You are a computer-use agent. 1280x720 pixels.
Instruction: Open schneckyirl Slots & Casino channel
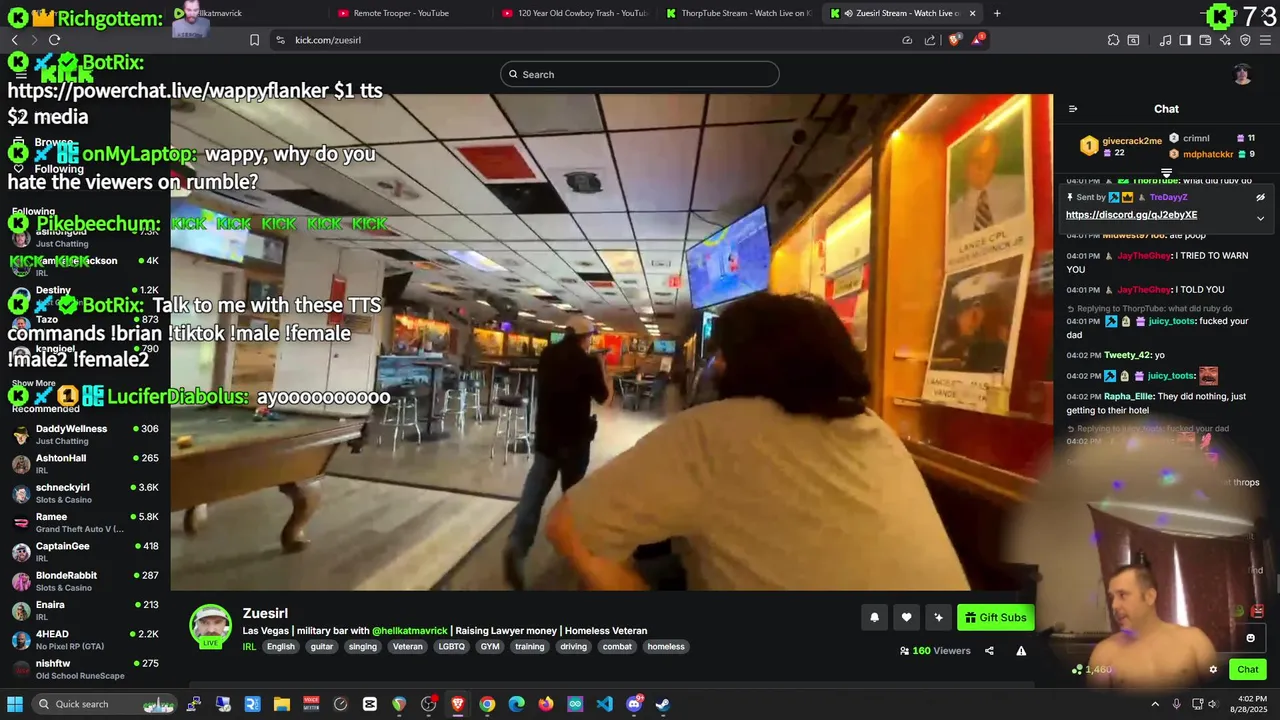85,493
